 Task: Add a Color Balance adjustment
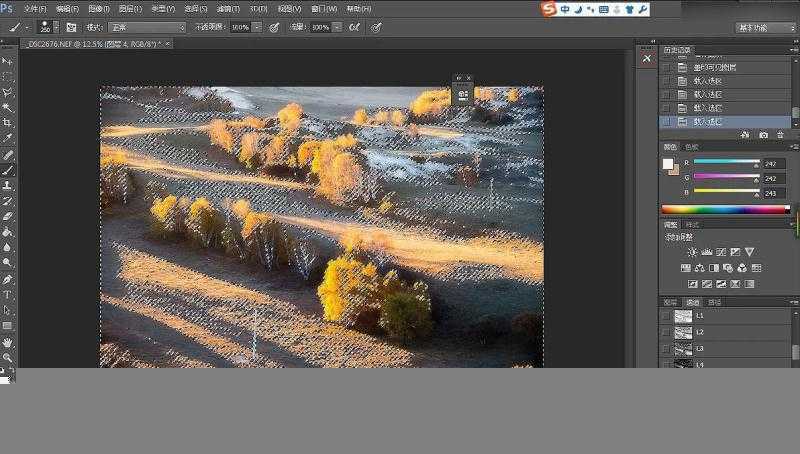[x=699, y=268]
